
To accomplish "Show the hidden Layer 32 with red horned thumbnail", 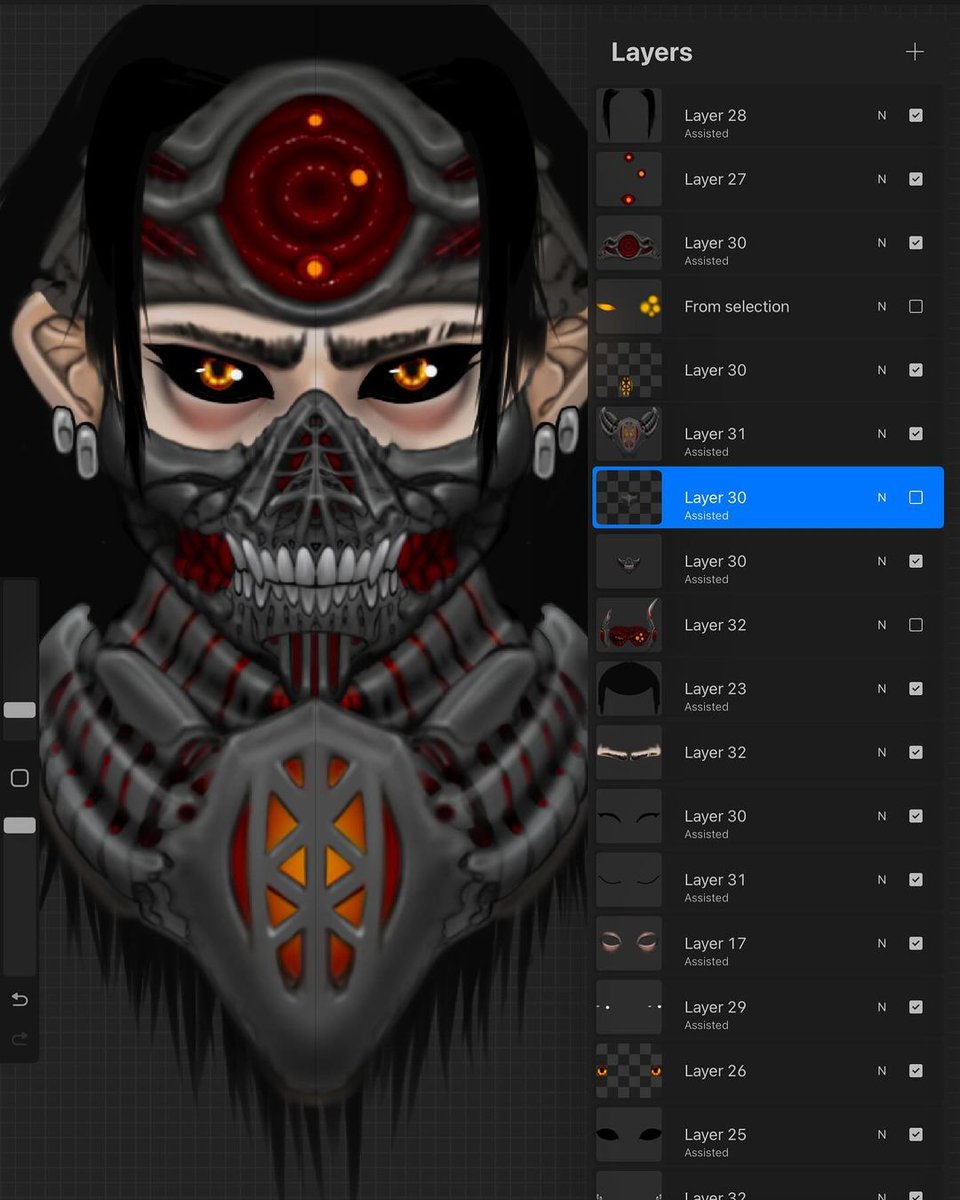I will point(915,624).
